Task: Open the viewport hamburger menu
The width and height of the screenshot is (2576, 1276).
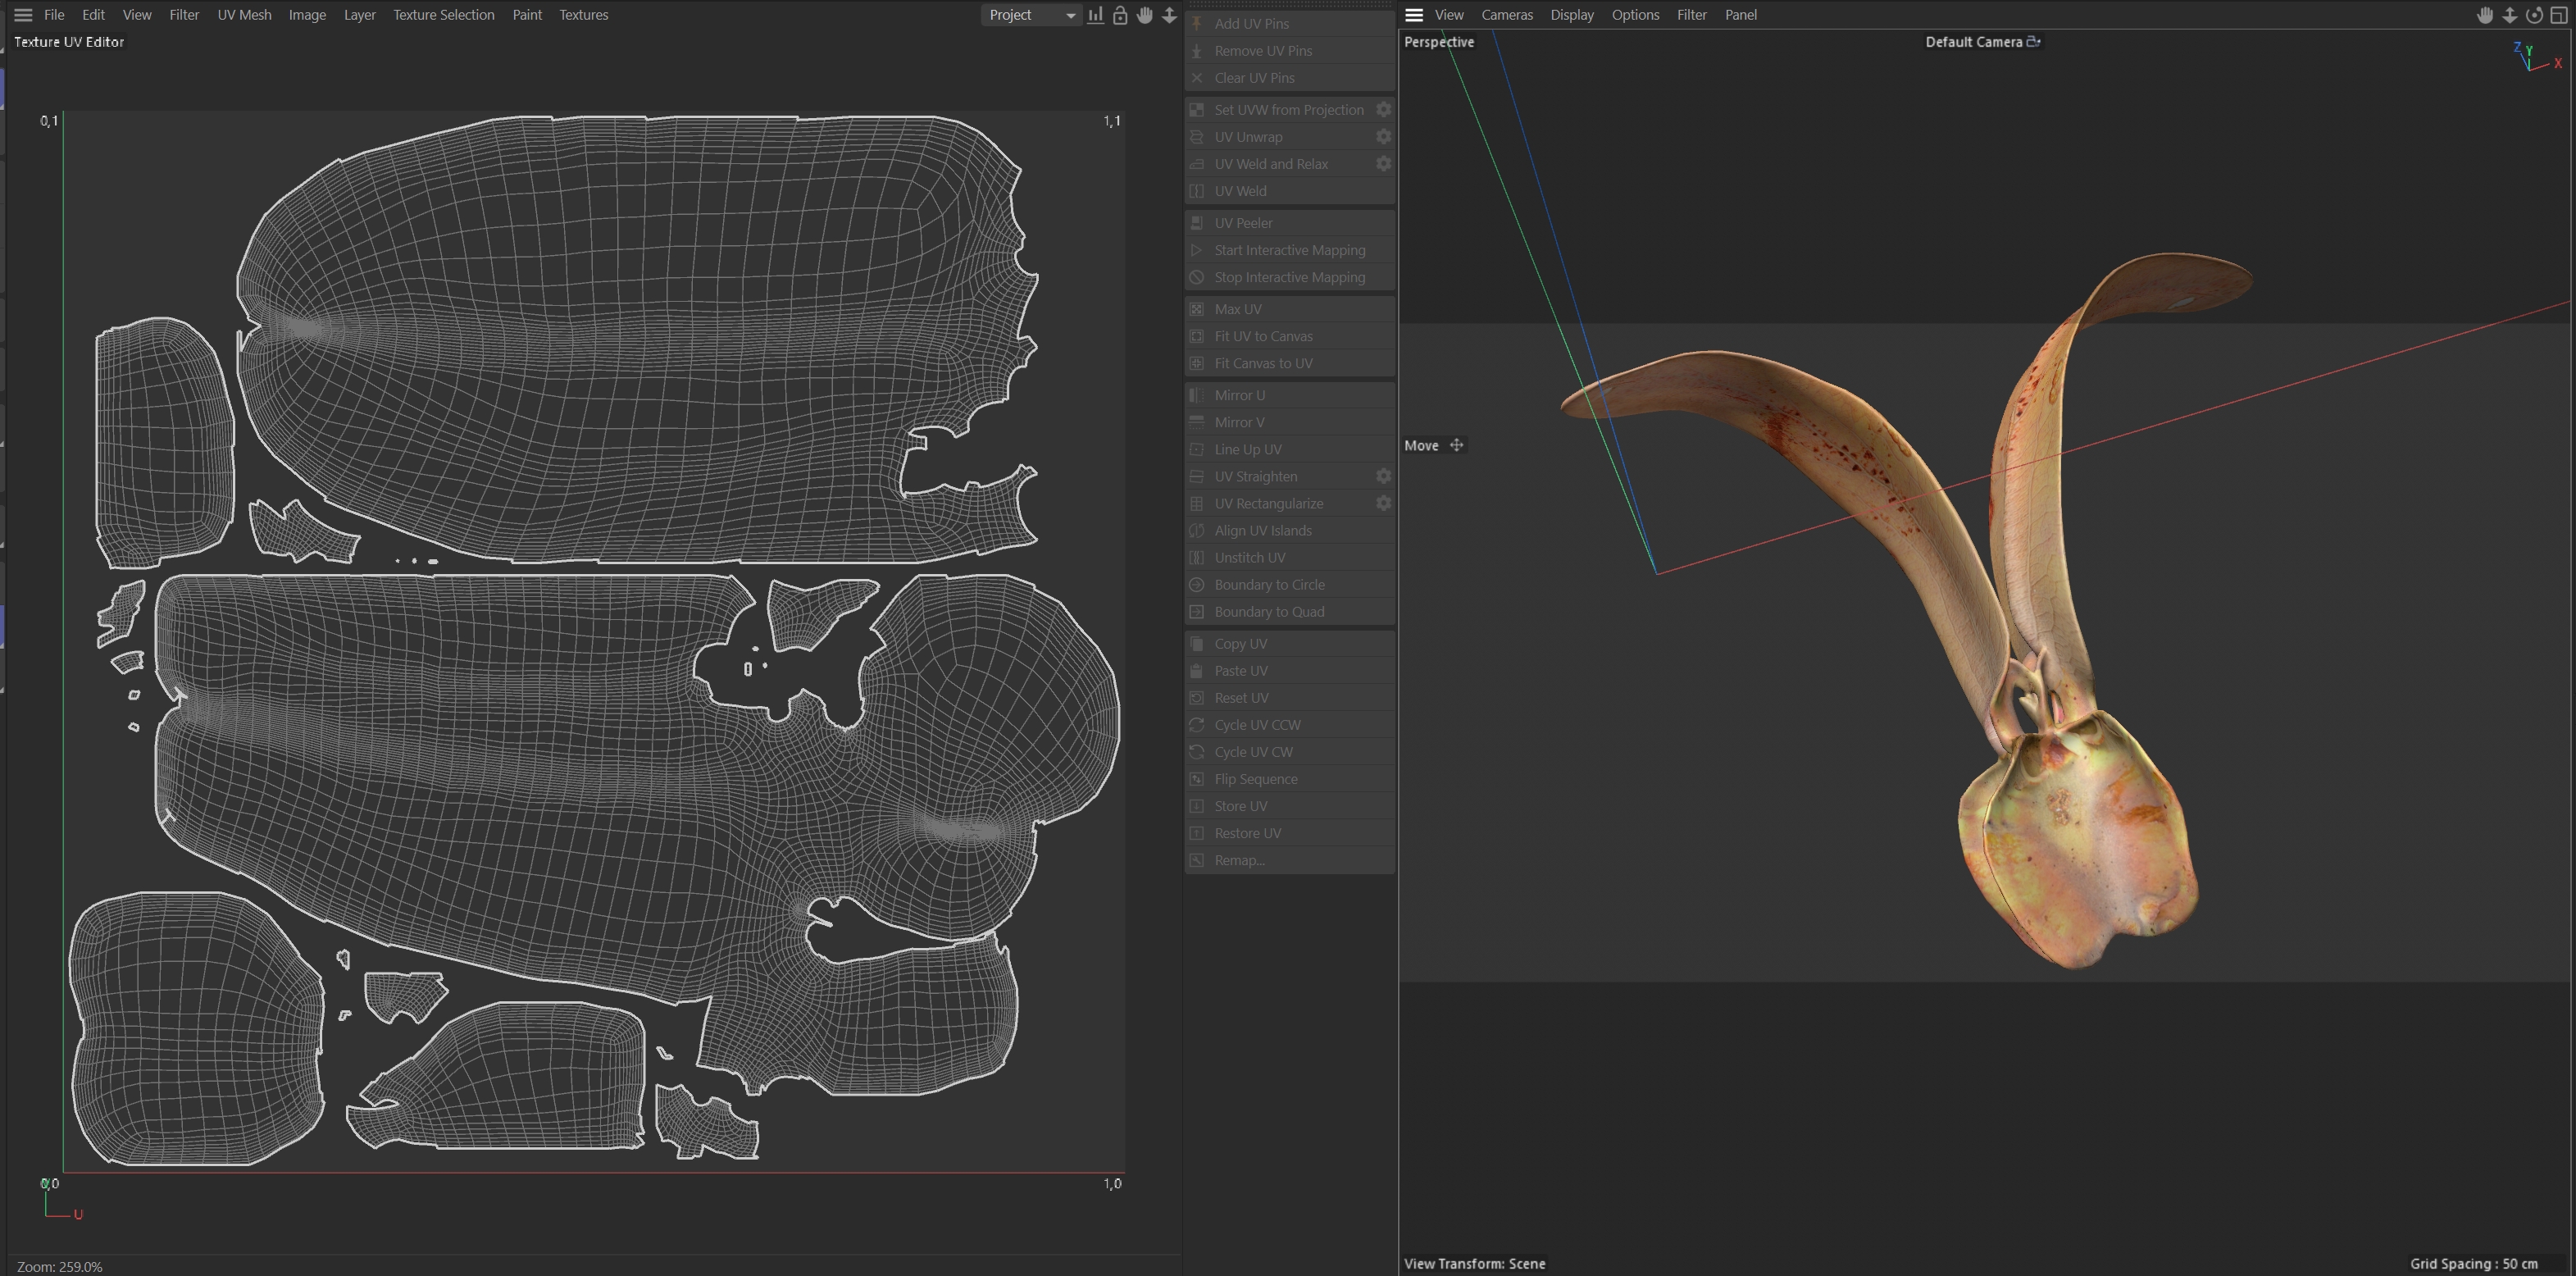Action: [1414, 15]
